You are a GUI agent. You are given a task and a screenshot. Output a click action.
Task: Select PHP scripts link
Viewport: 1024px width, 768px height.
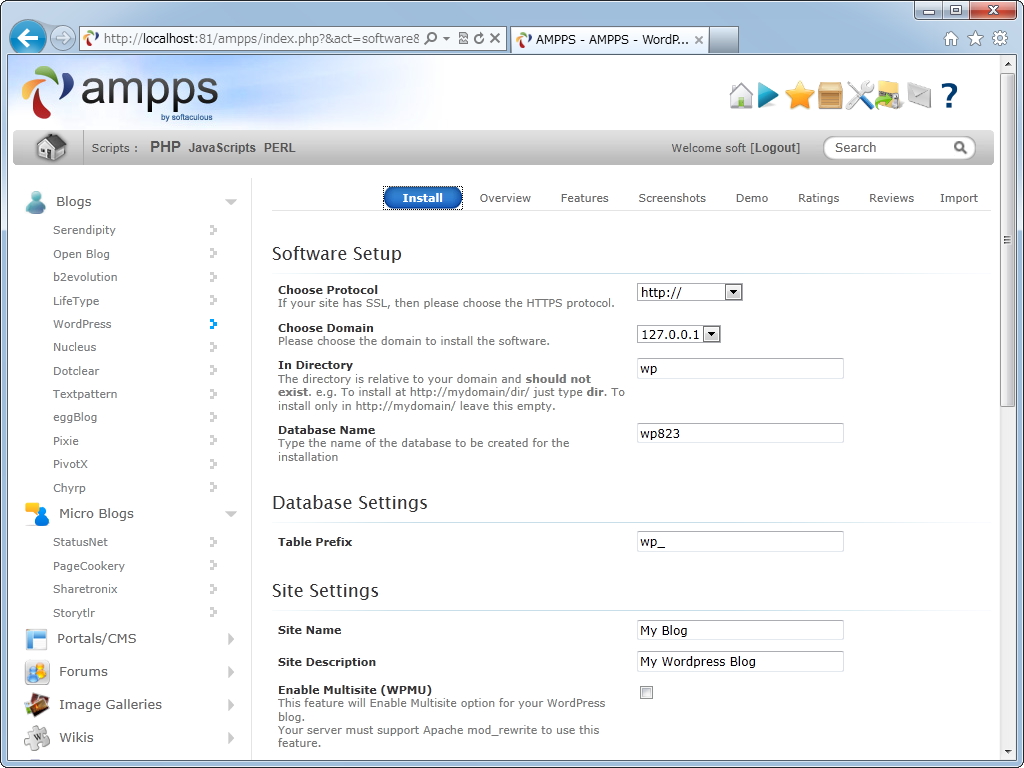click(x=165, y=147)
